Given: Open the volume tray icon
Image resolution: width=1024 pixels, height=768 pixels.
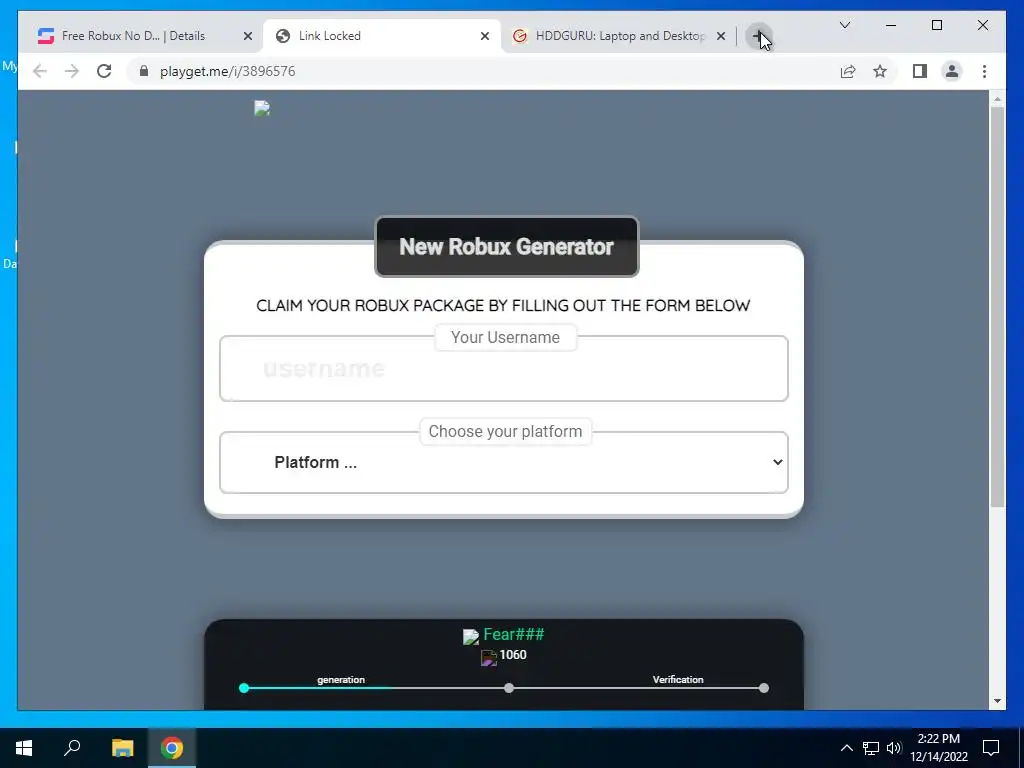Looking at the screenshot, I should (x=894, y=748).
